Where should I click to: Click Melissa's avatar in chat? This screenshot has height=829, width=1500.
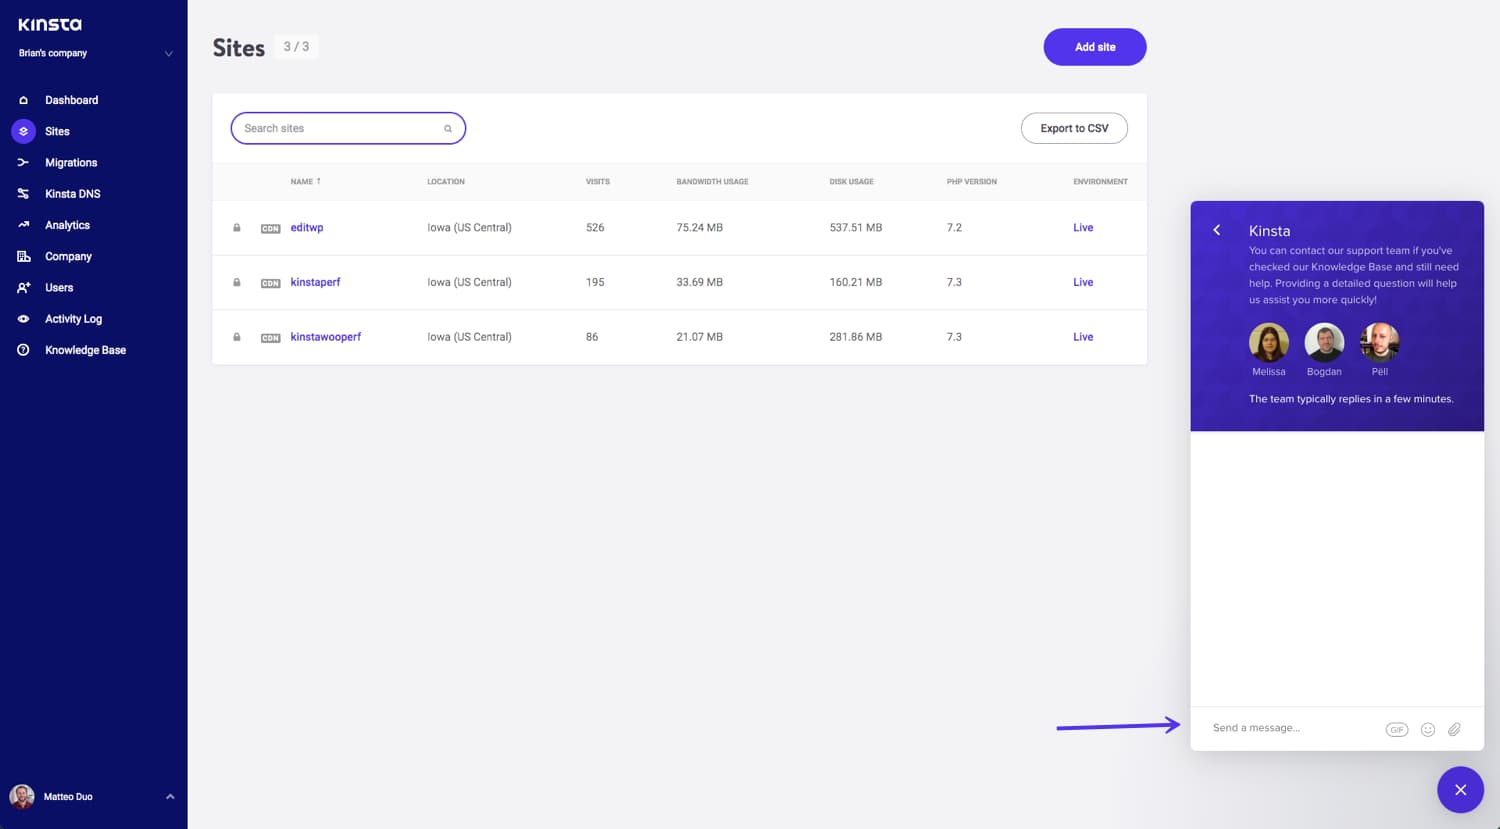1268,343
